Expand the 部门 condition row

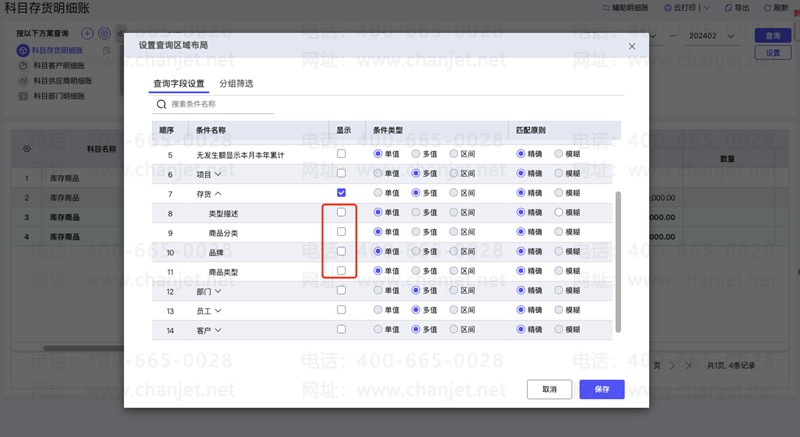(218, 291)
